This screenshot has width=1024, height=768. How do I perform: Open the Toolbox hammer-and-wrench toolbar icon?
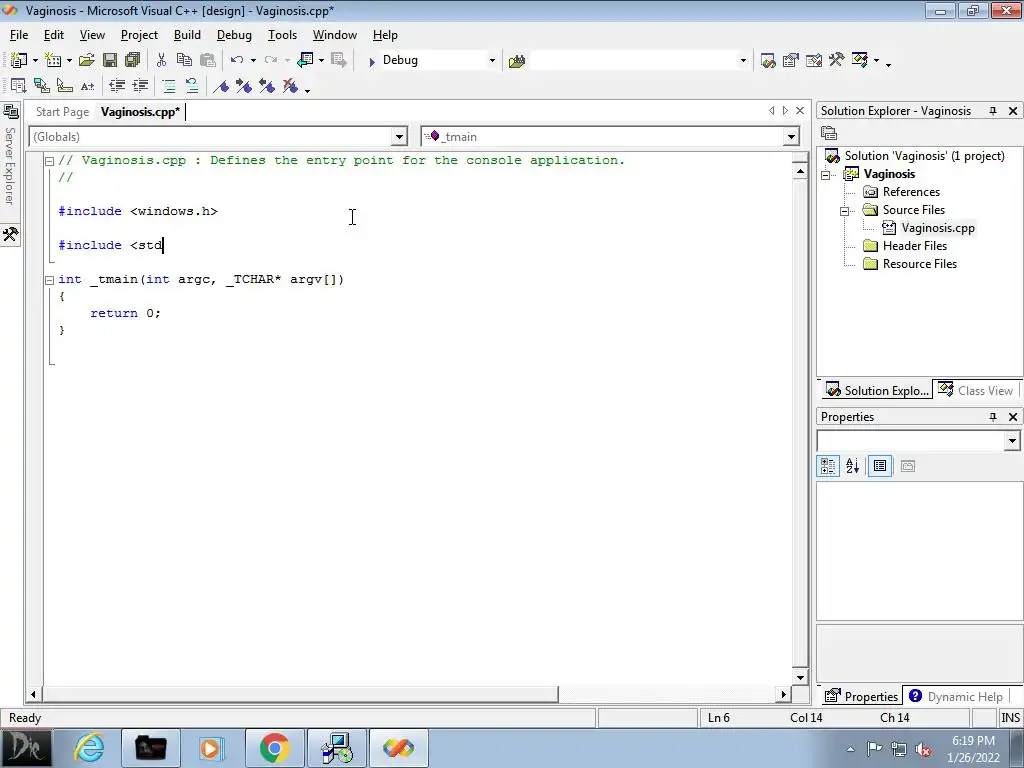[837, 60]
